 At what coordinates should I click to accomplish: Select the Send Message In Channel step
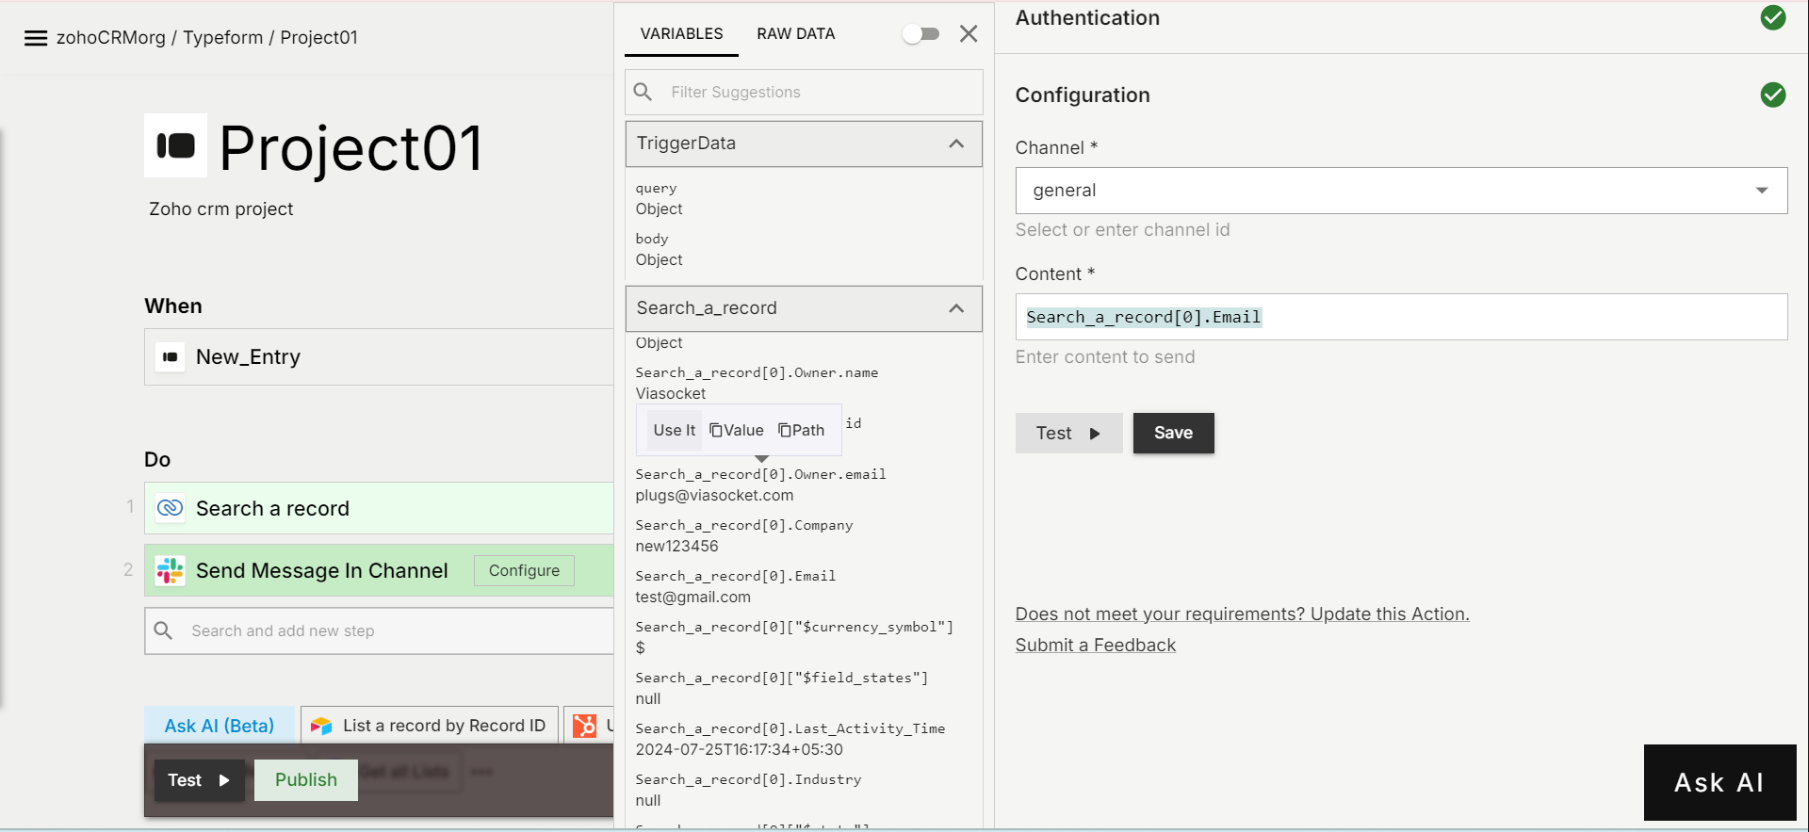click(379, 570)
